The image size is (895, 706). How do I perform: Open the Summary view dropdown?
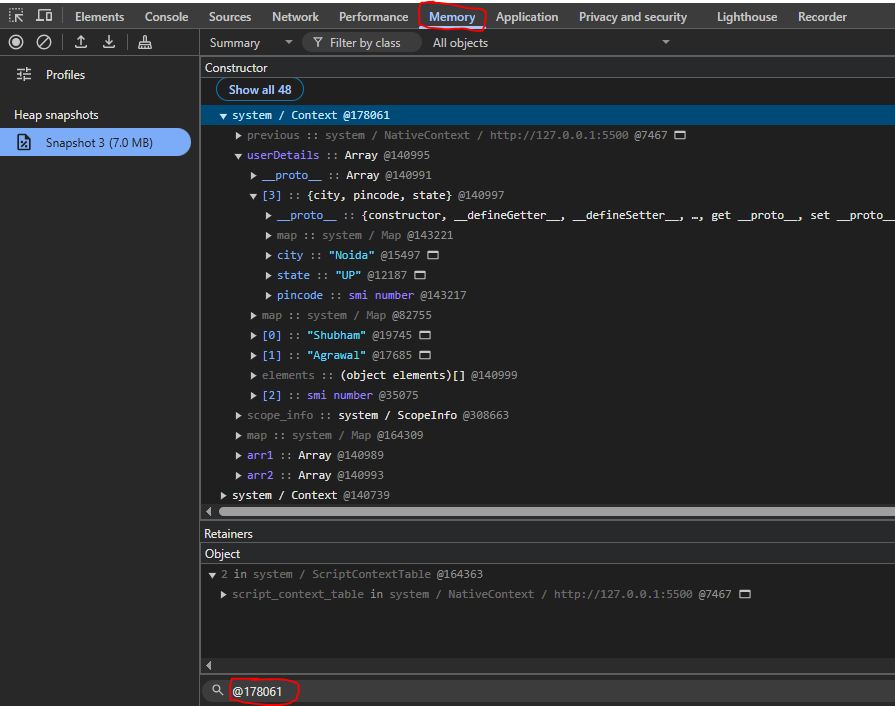click(250, 43)
